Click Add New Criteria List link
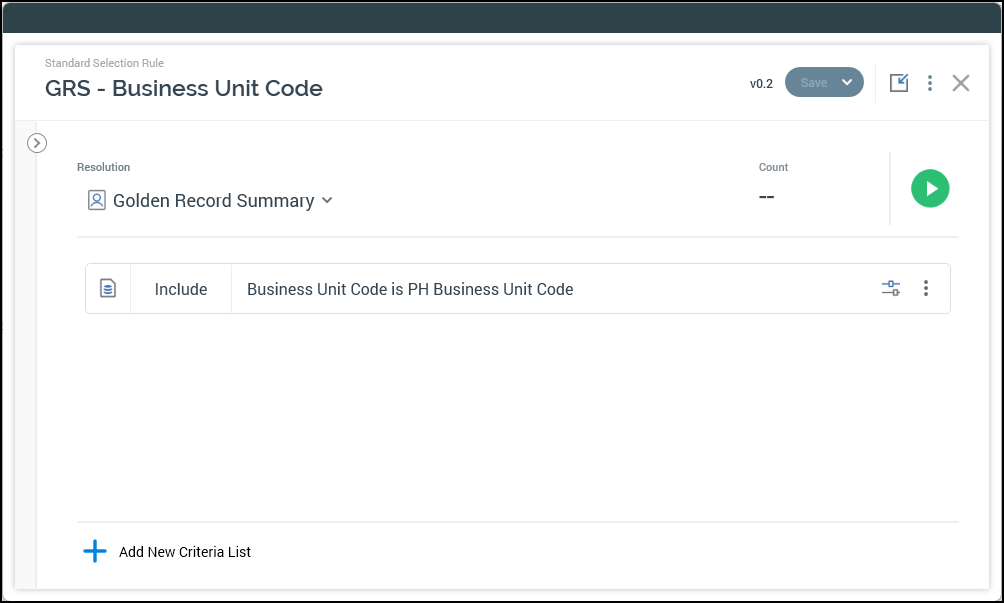Viewport: 1004px width, 603px height. click(185, 552)
